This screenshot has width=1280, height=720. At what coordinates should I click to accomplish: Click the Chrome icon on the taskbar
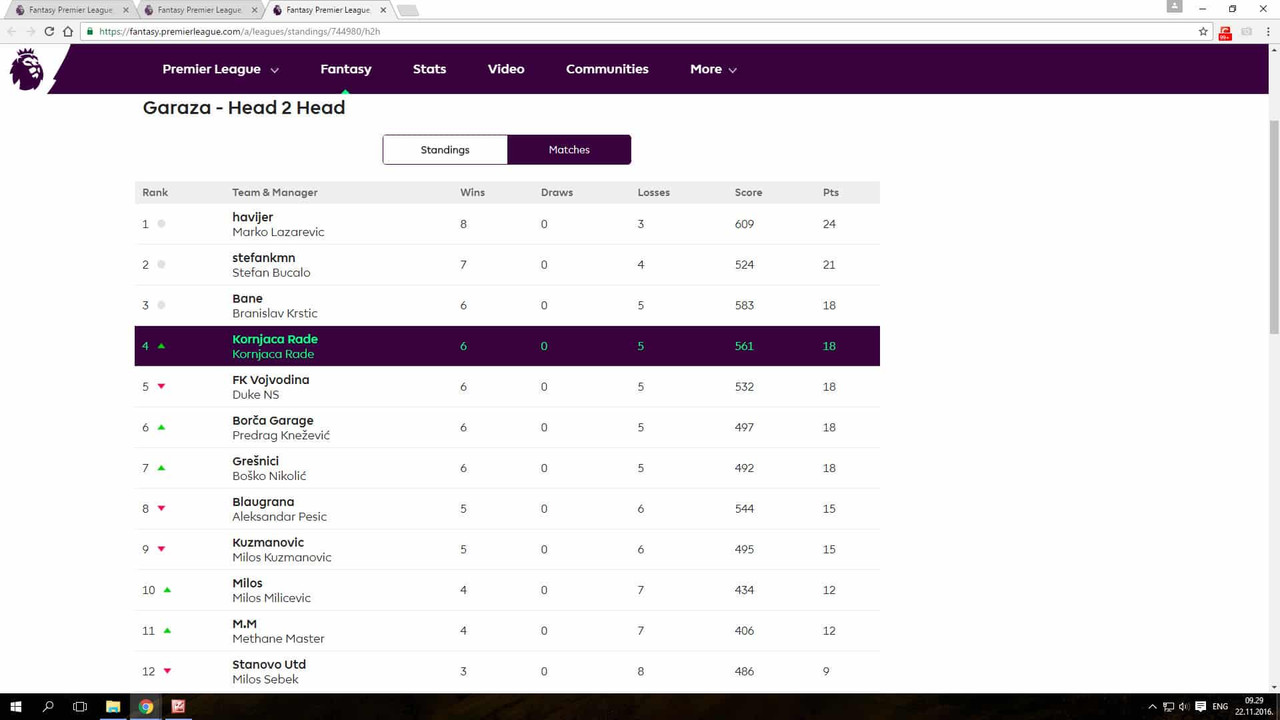[x=146, y=706]
